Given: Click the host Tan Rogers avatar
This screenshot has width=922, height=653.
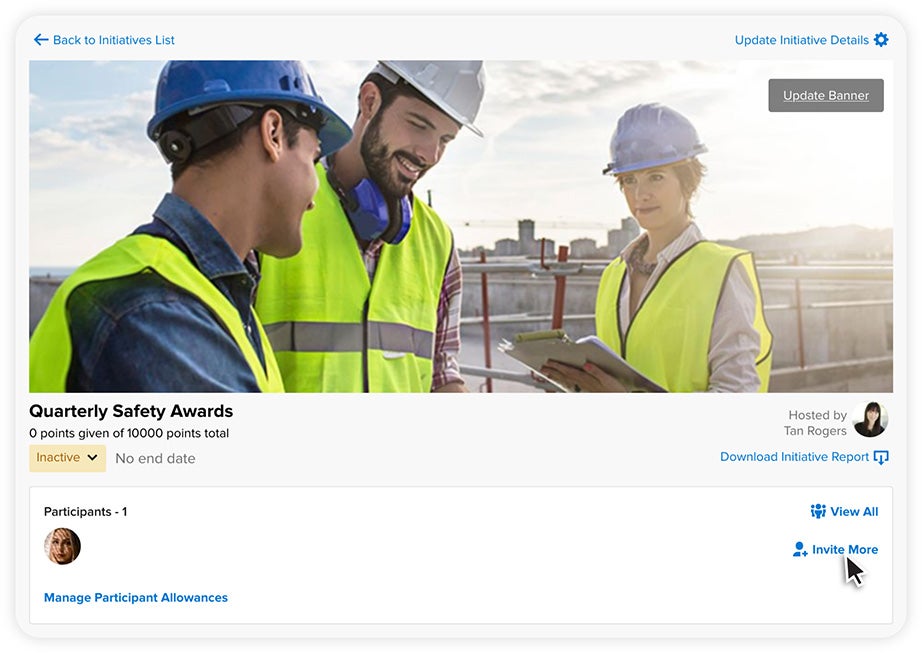Looking at the screenshot, I should pos(870,420).
